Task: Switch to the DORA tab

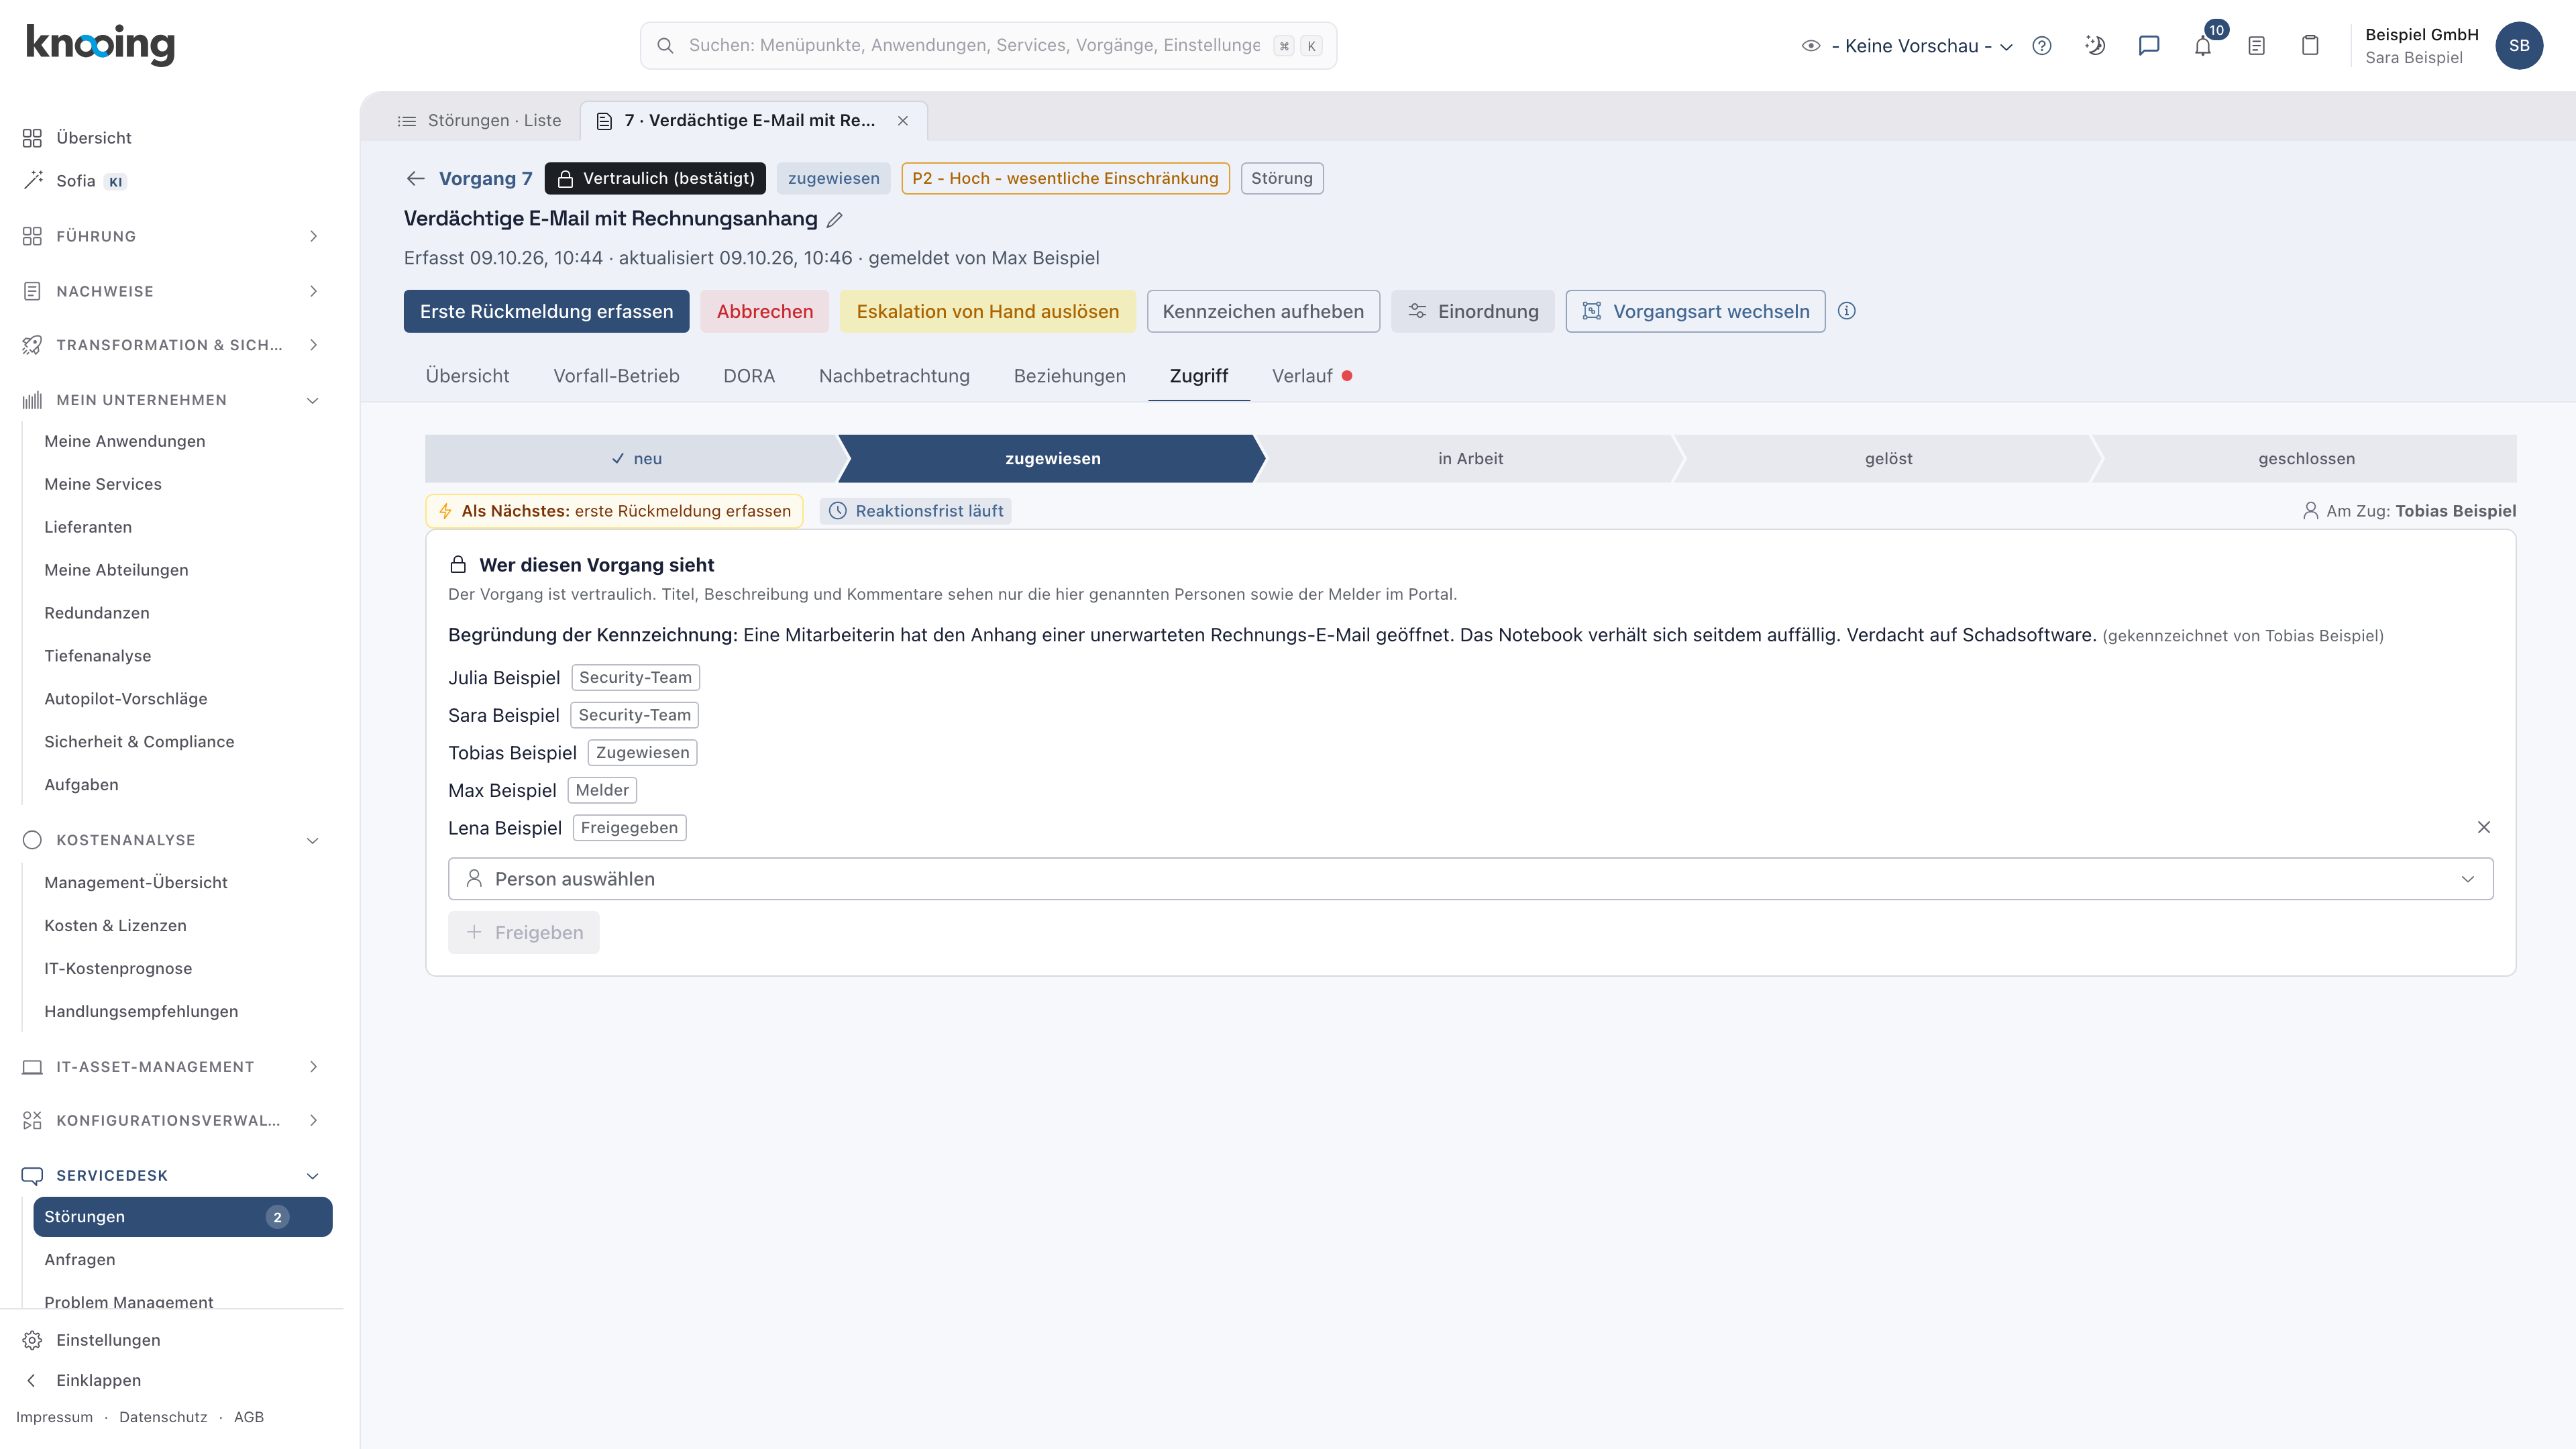Action: [749, 376]
